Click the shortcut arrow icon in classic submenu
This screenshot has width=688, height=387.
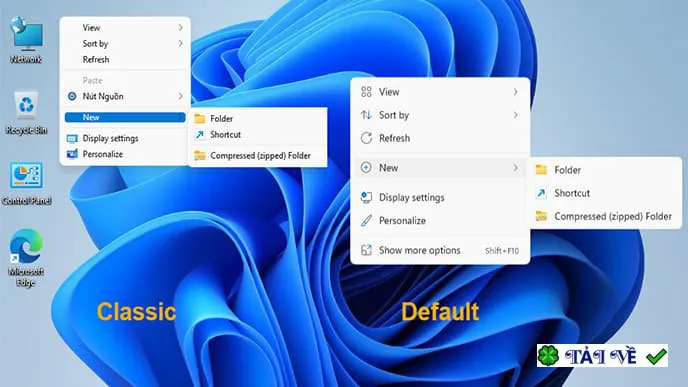point(200,135)
